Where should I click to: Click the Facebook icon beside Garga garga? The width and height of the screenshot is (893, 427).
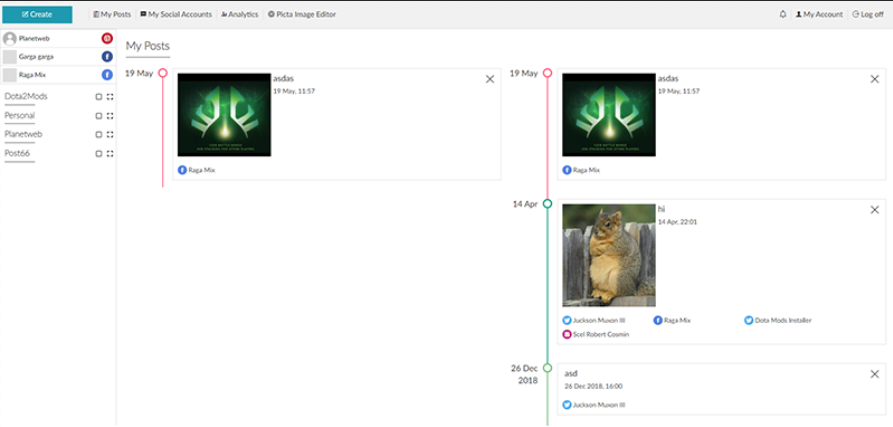107,57
